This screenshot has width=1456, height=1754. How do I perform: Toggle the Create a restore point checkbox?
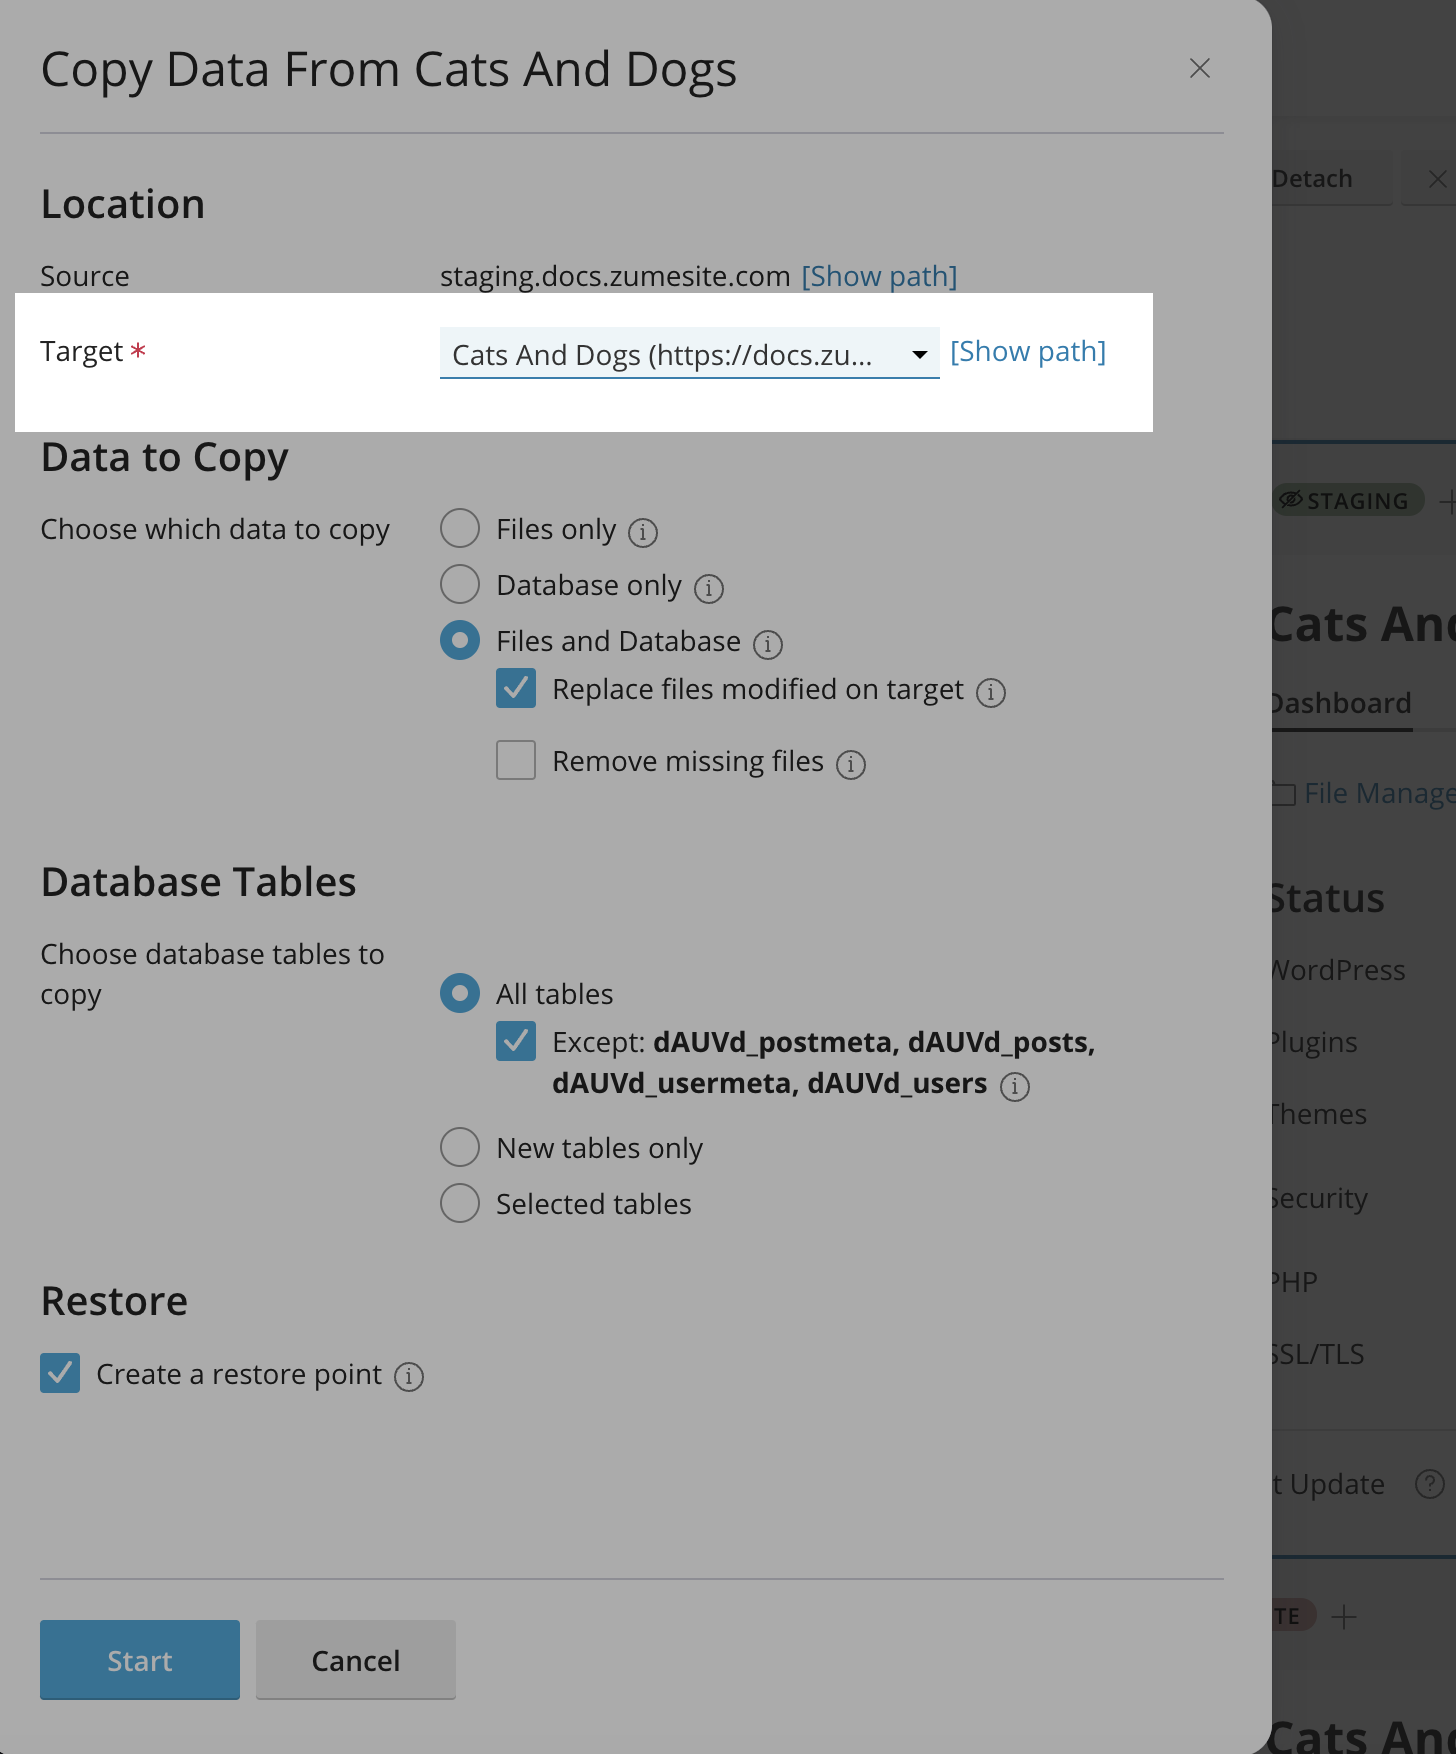tap(60, 1373)
